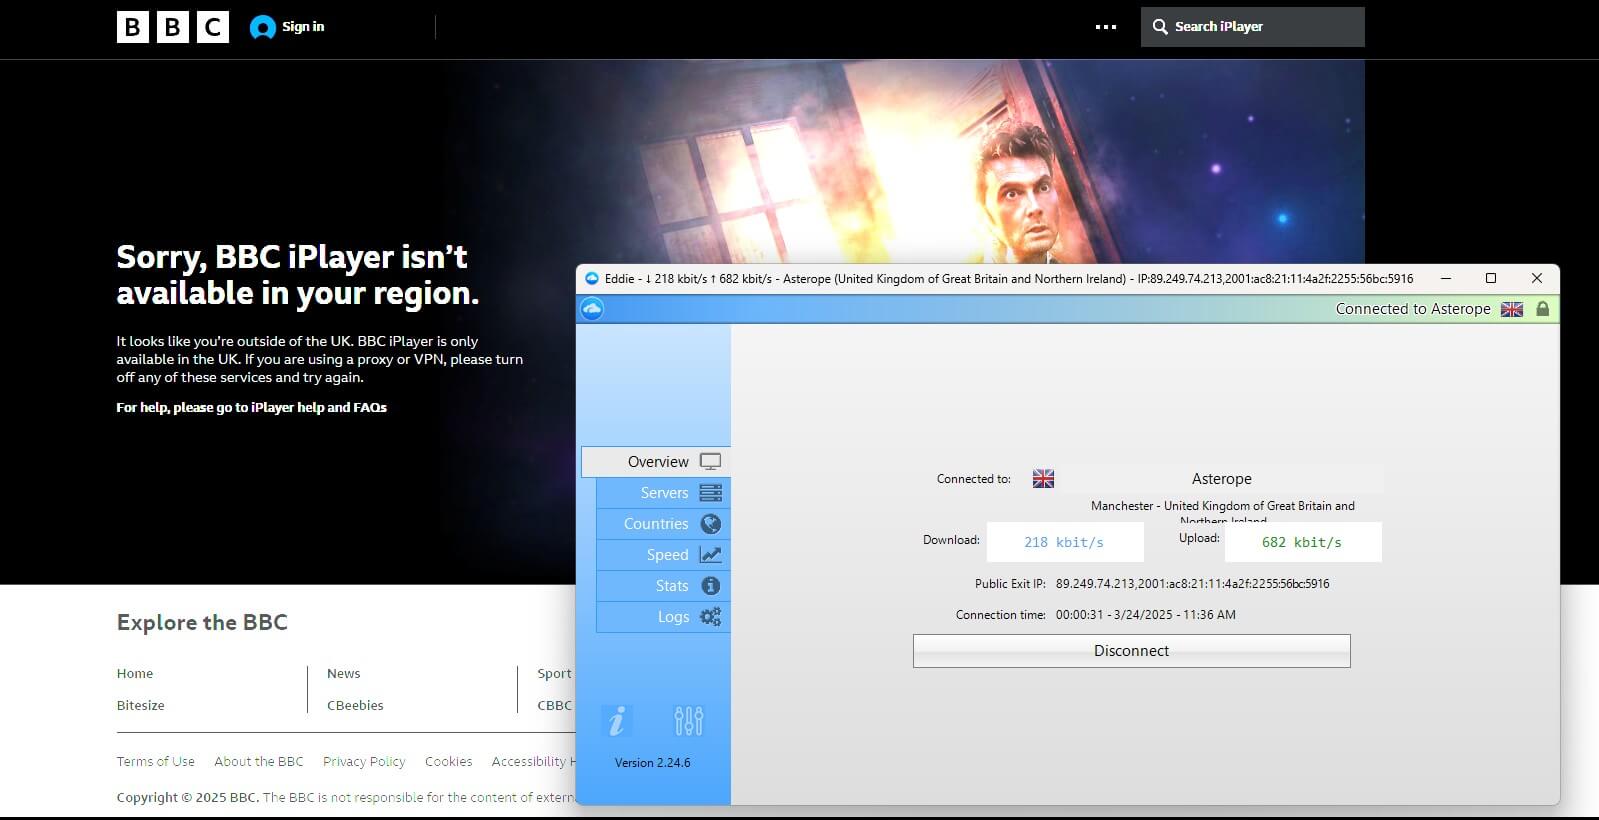The image size is (1599, 820).
Task: Click the Manchester location text
Action: pos(1222,513)
